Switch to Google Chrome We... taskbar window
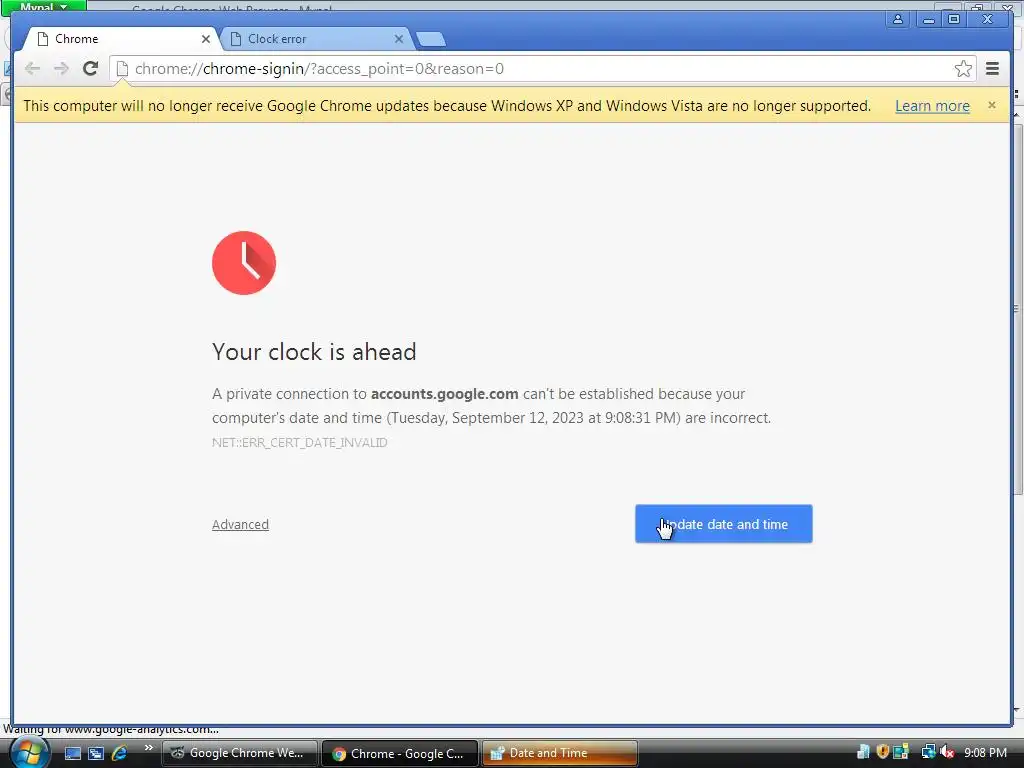Screen dimensions: 1024x768 (239, 753)
